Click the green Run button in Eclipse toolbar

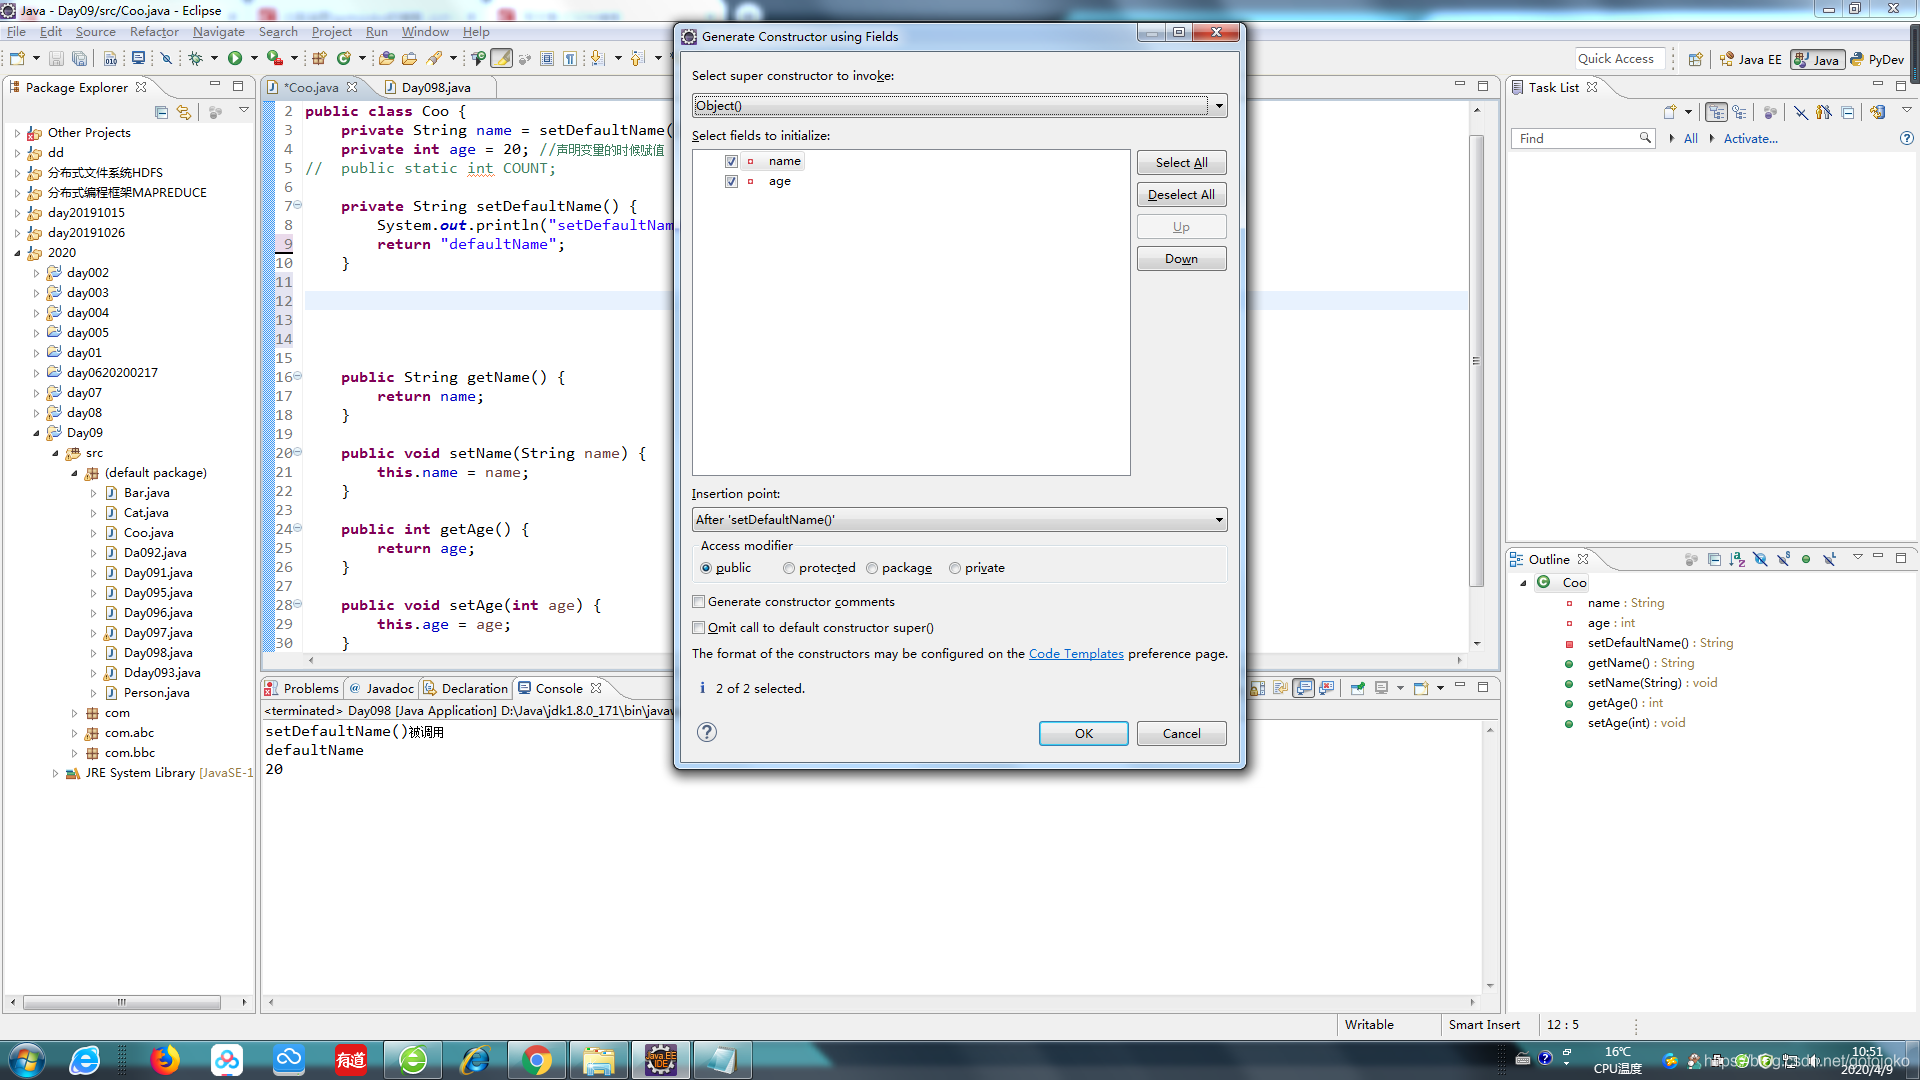click(235, 59)
